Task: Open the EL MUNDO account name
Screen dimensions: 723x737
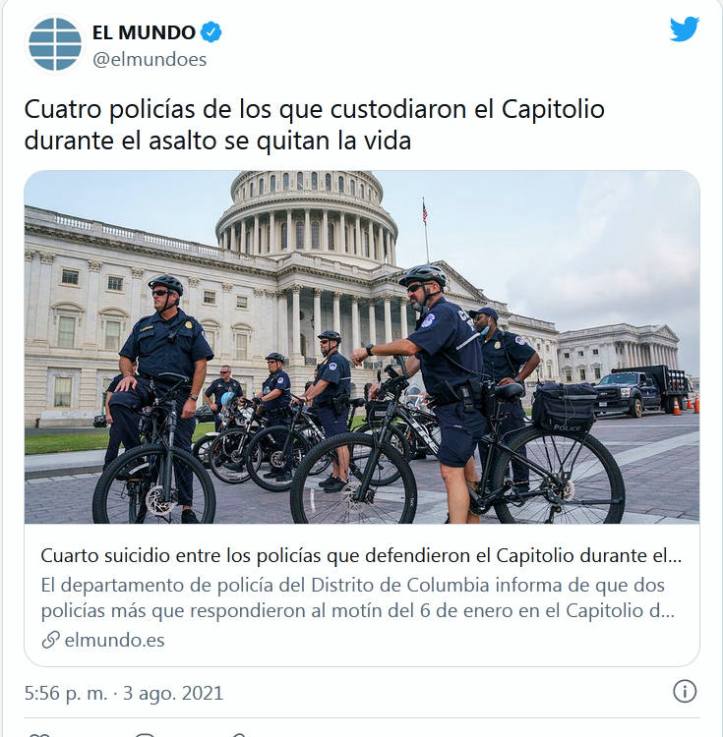Action: pyautogui.click(x=144, y=32)
